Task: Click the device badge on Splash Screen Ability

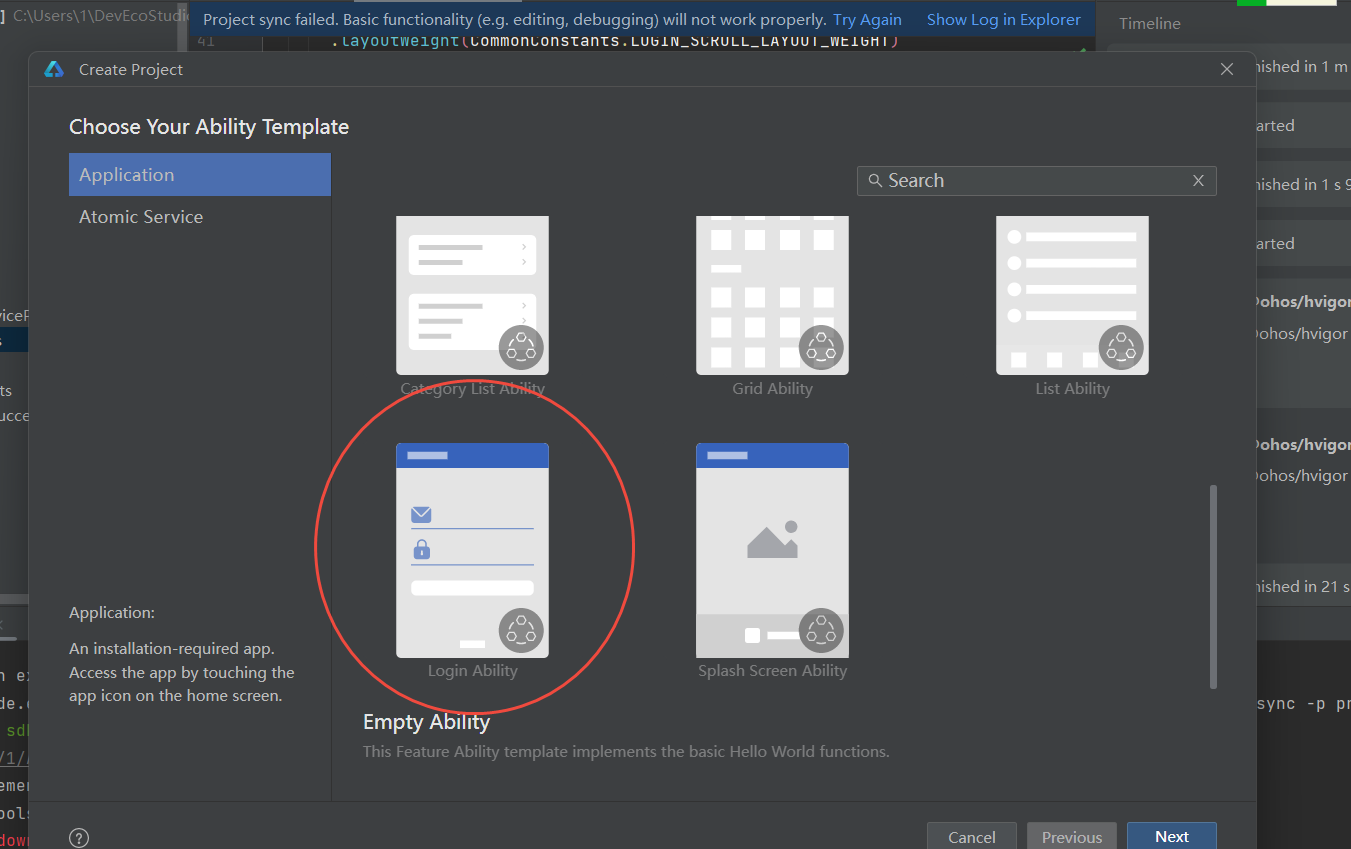Action: (821, 630)
